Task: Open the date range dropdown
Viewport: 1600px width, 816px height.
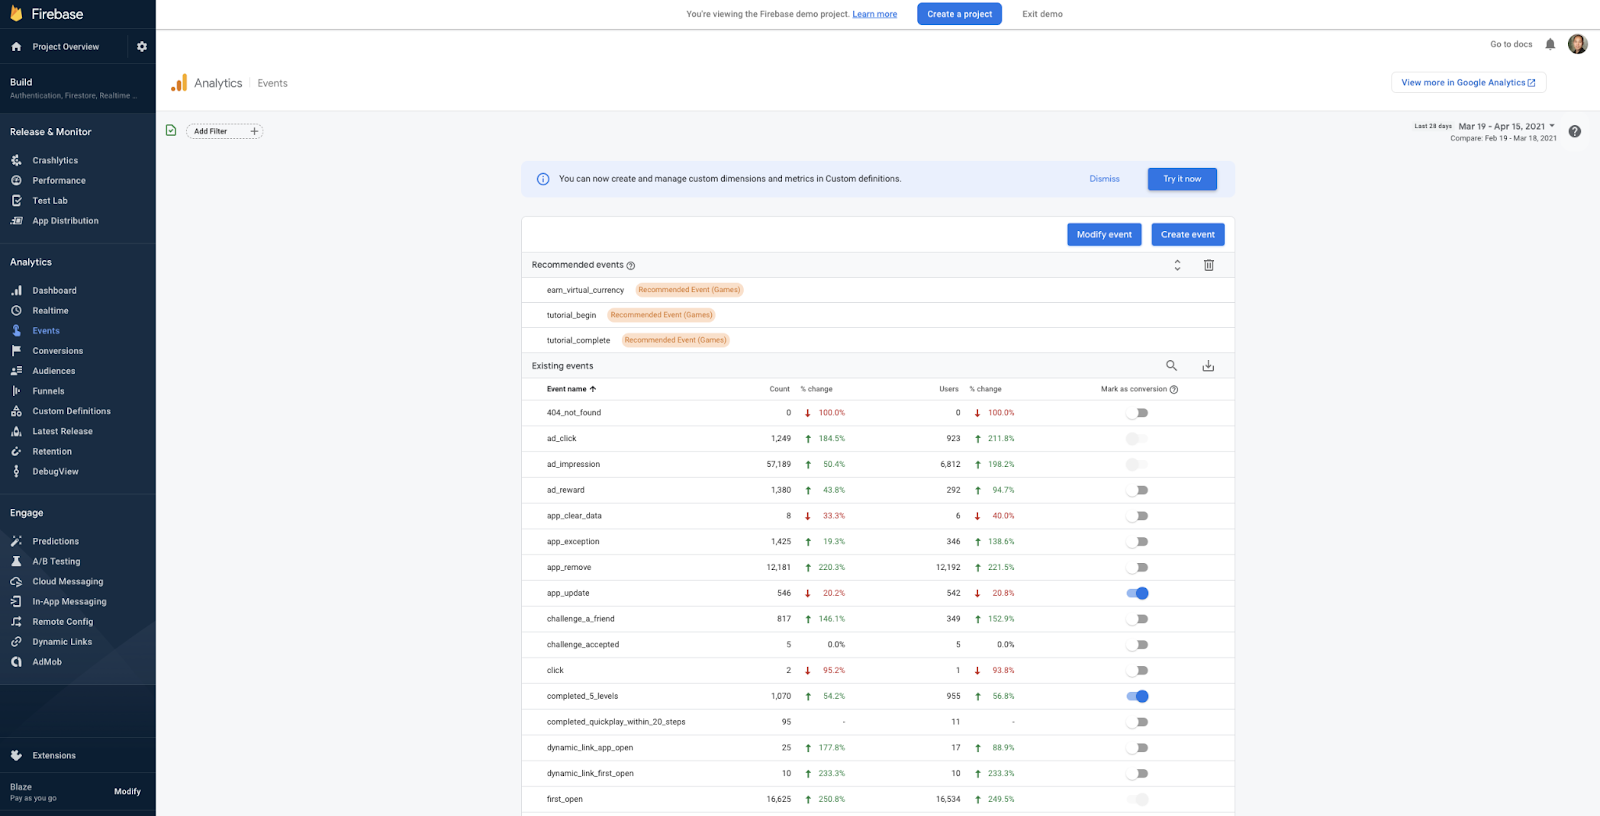Action: tap(1506, 127)
